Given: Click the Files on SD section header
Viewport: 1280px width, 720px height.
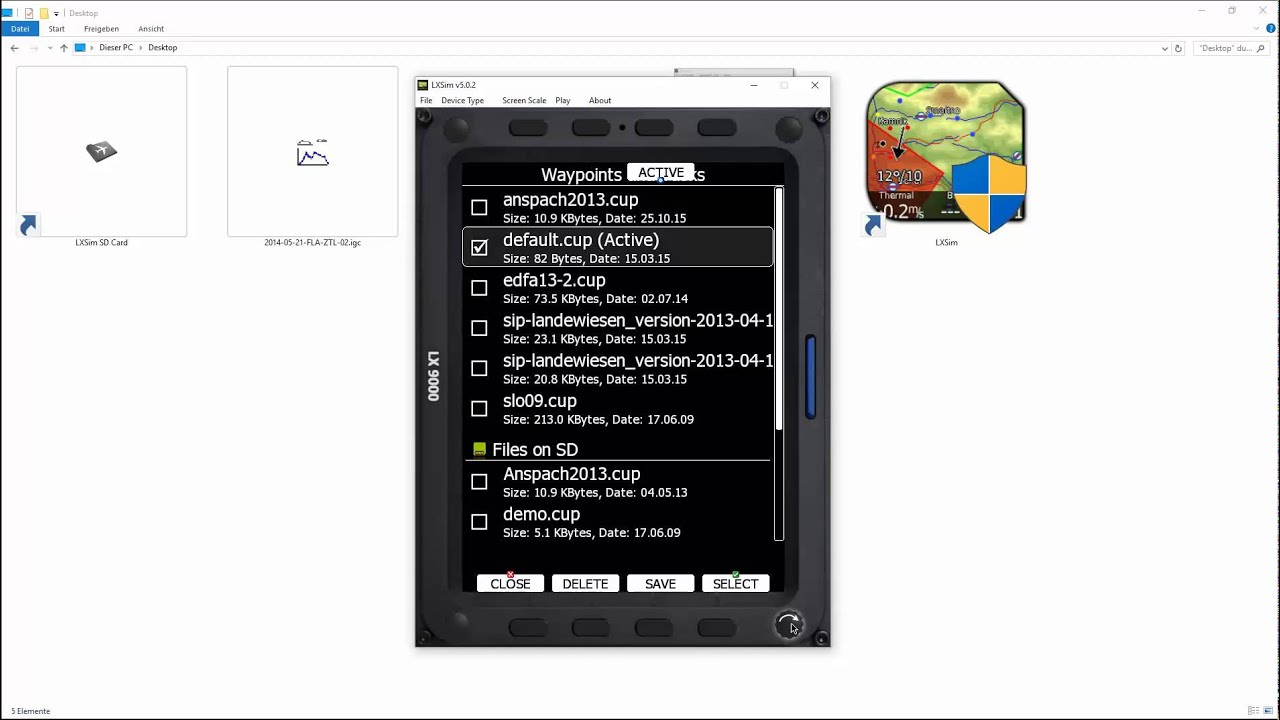Looking at the screenshot, I should (535, 450).
